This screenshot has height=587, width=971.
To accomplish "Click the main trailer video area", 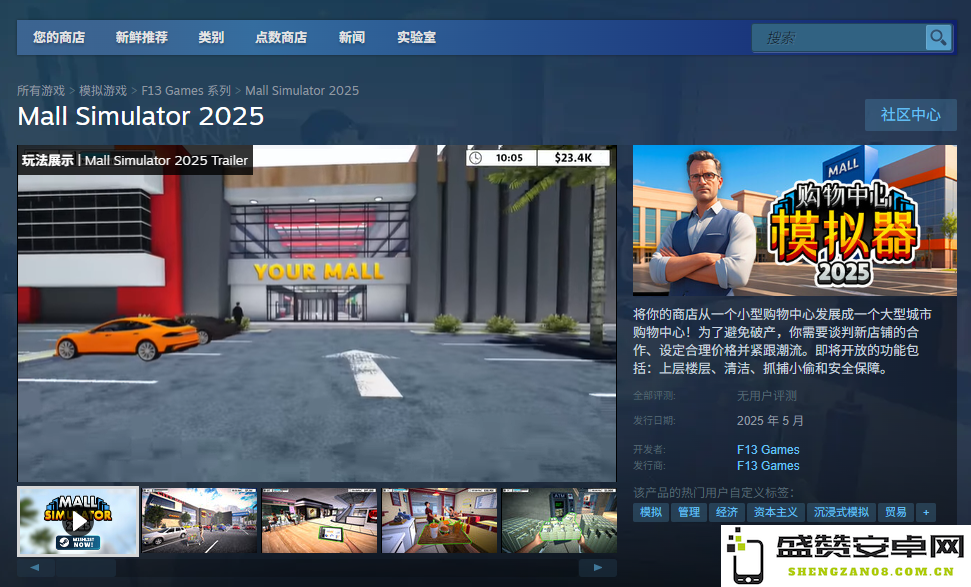I will (x=317, y=313).
